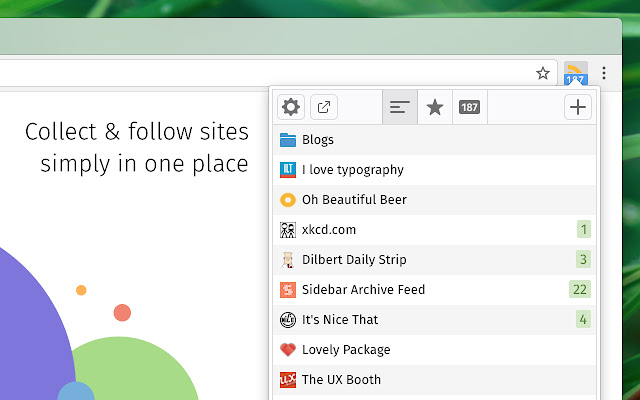Click the RSS extension icon in the browser toolbar

[x=575, y=73]
